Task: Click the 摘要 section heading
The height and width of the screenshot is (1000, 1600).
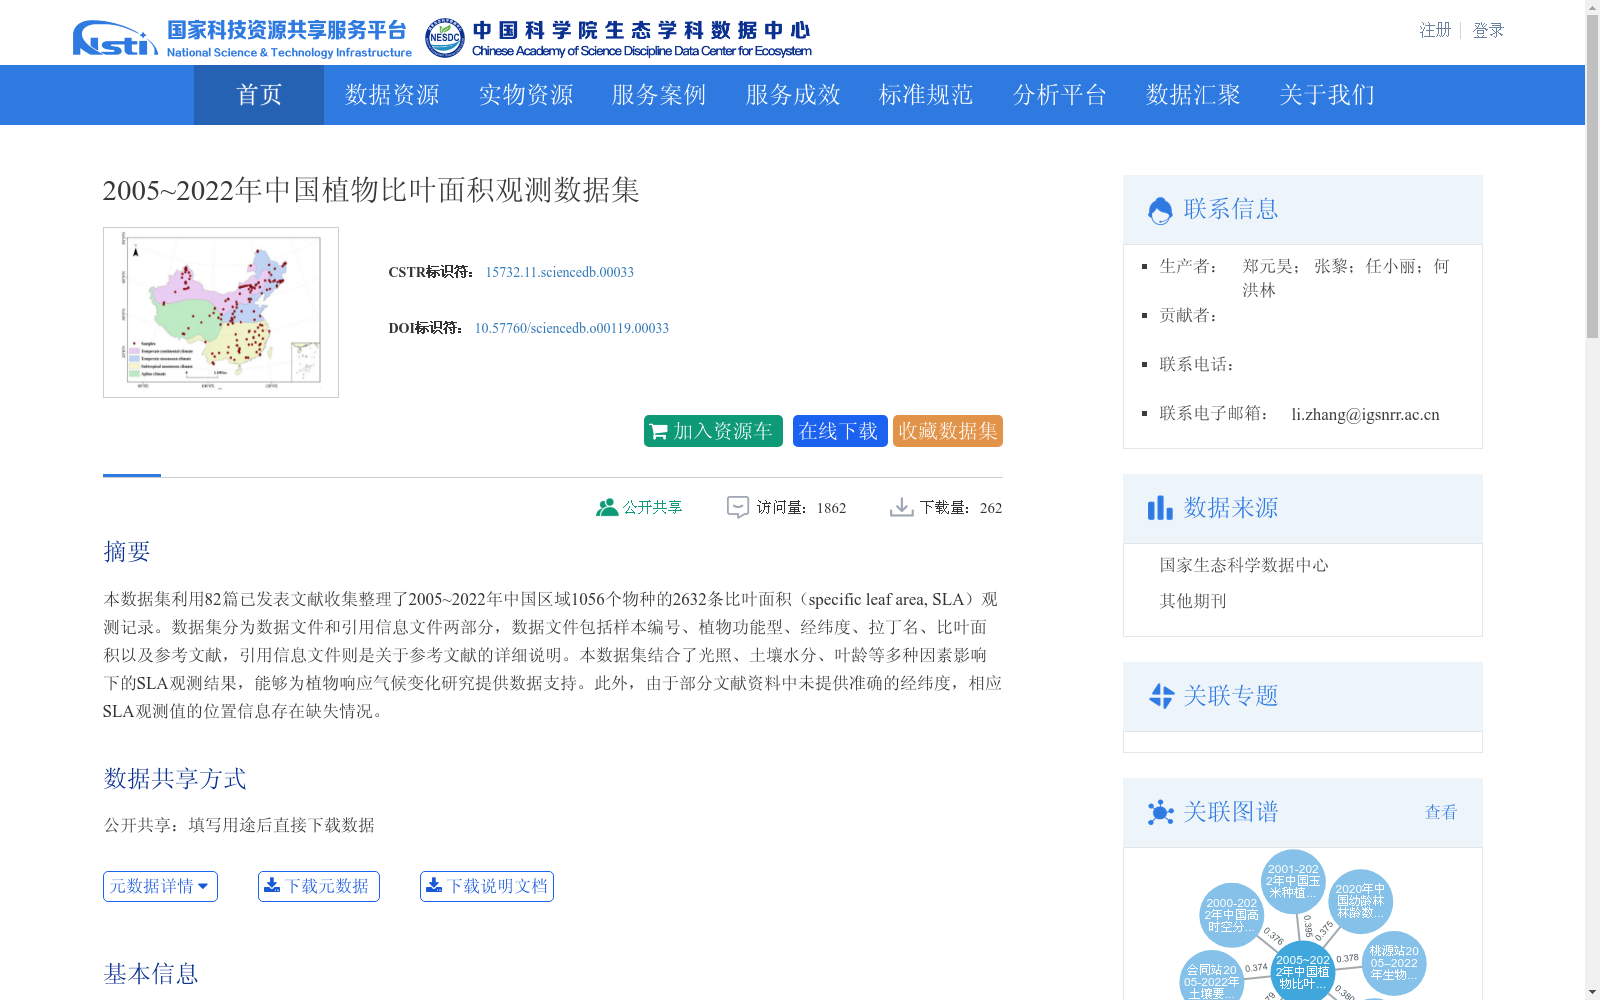Action: (x=127, y=552)
